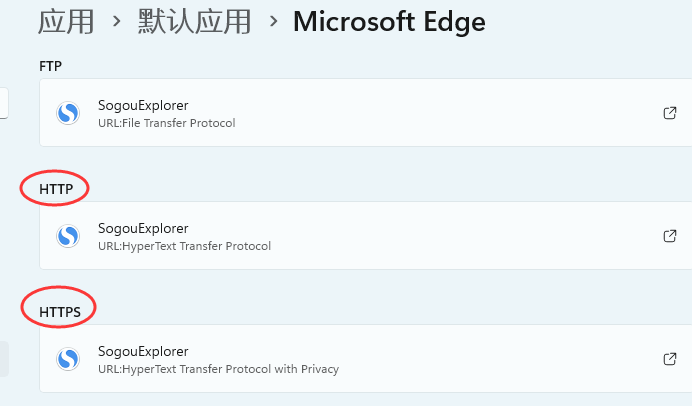
Task: Select the FTP section heading
Action: pos(50,66)
